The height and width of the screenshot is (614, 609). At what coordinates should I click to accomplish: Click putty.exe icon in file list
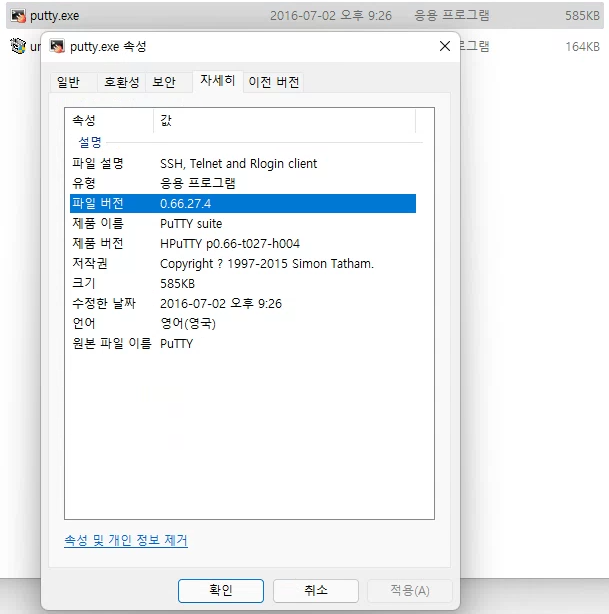(x=18, y=16)
